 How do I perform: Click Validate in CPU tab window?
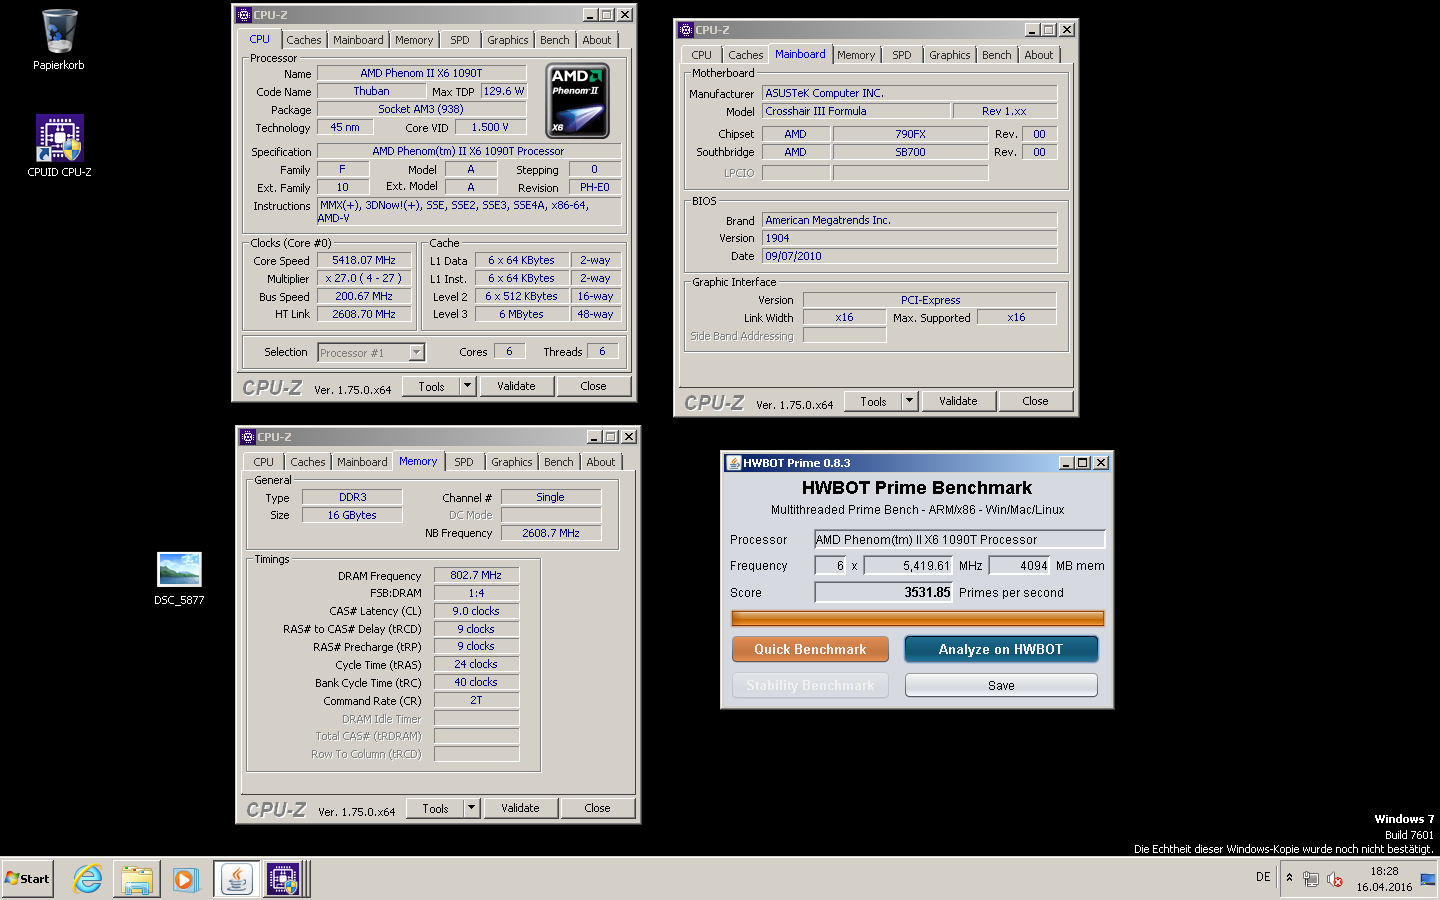516,386
